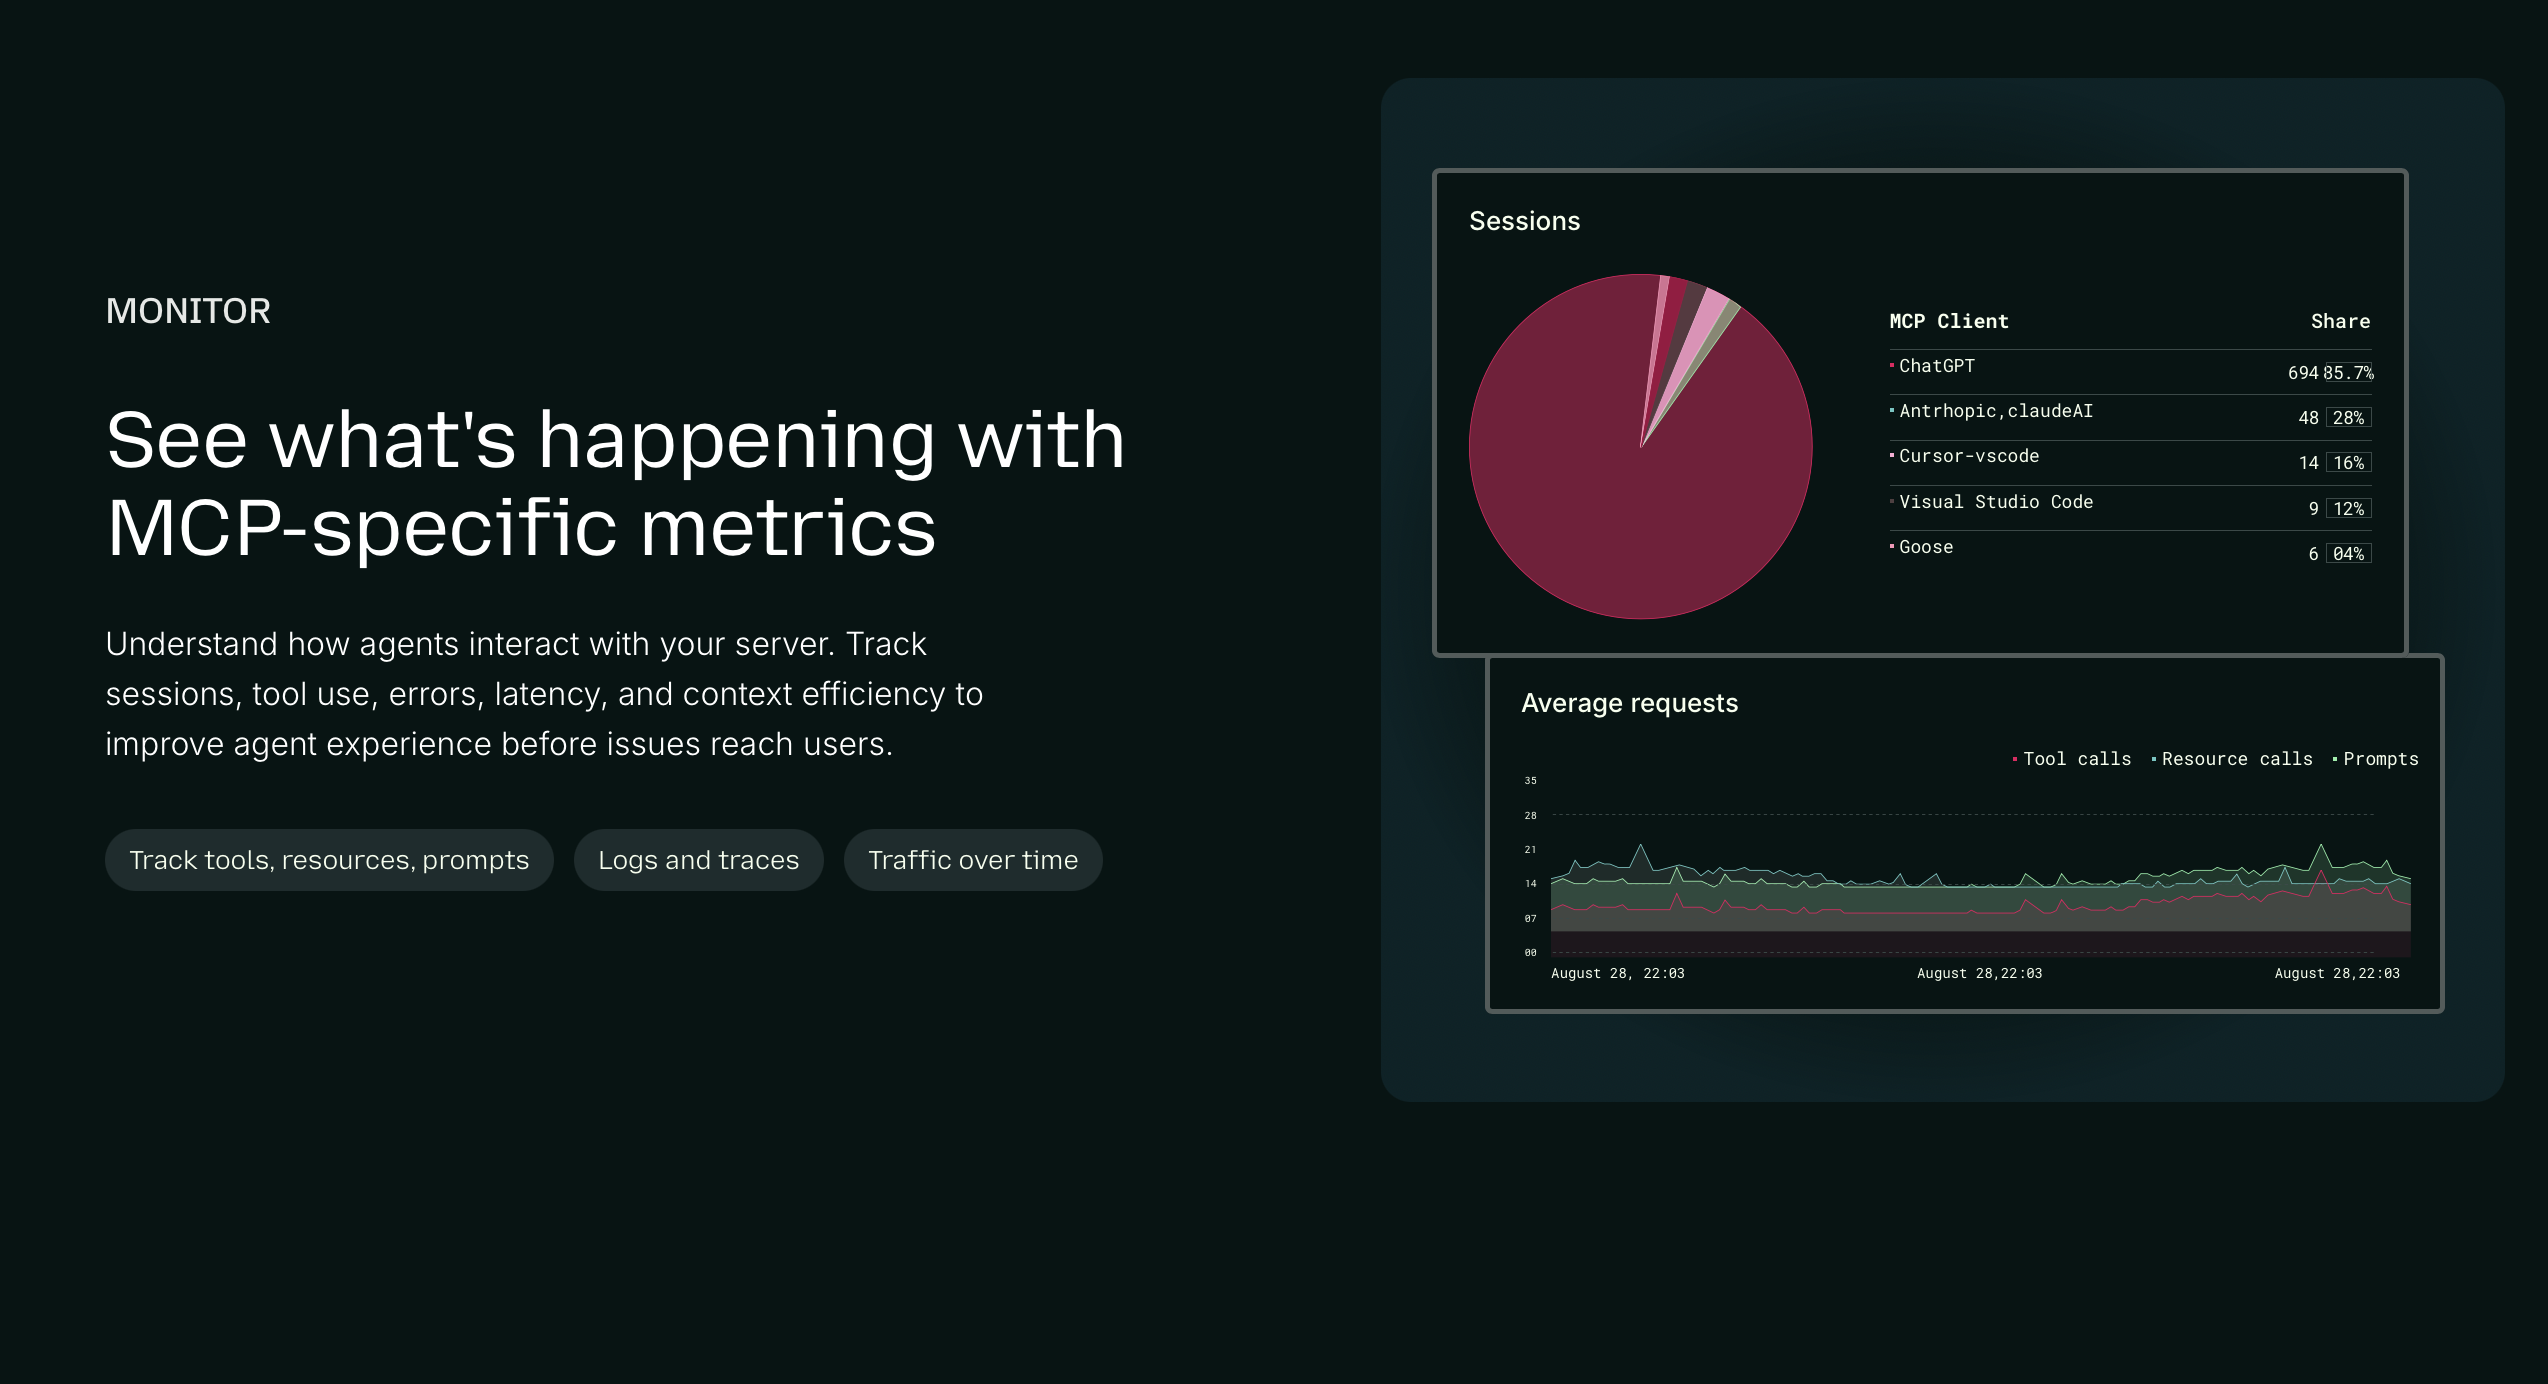Image resolution: width=2548 pixels, height=1384 pixels.
Task: Click the Average requests chart title
Action: click(x=1629, y=703)
